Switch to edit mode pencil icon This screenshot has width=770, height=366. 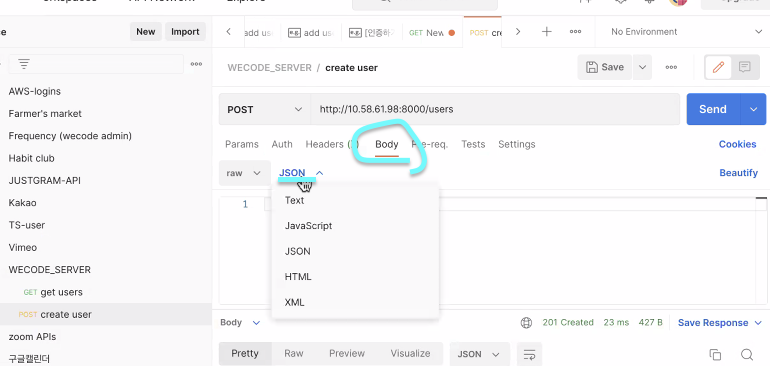pyautogui.click(x=718, y=67)
